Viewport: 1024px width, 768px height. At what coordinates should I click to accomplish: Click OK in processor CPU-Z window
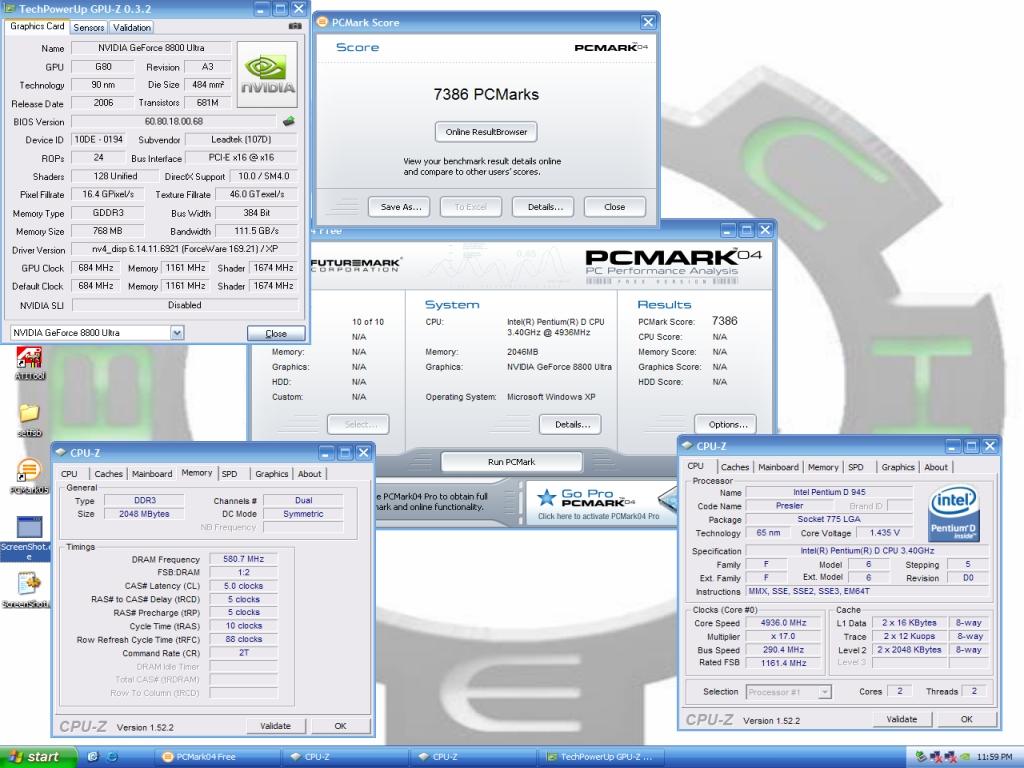pos(967,719)
